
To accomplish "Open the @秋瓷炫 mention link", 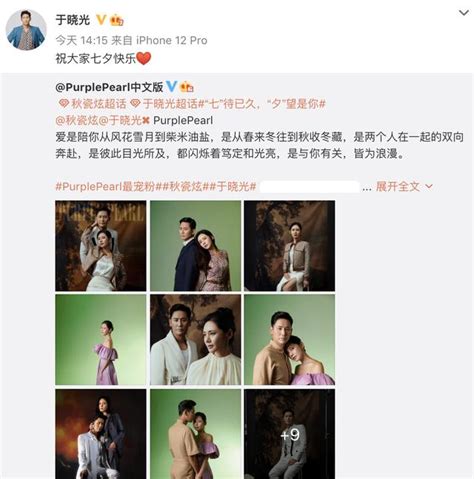I will tap(77, 120).
